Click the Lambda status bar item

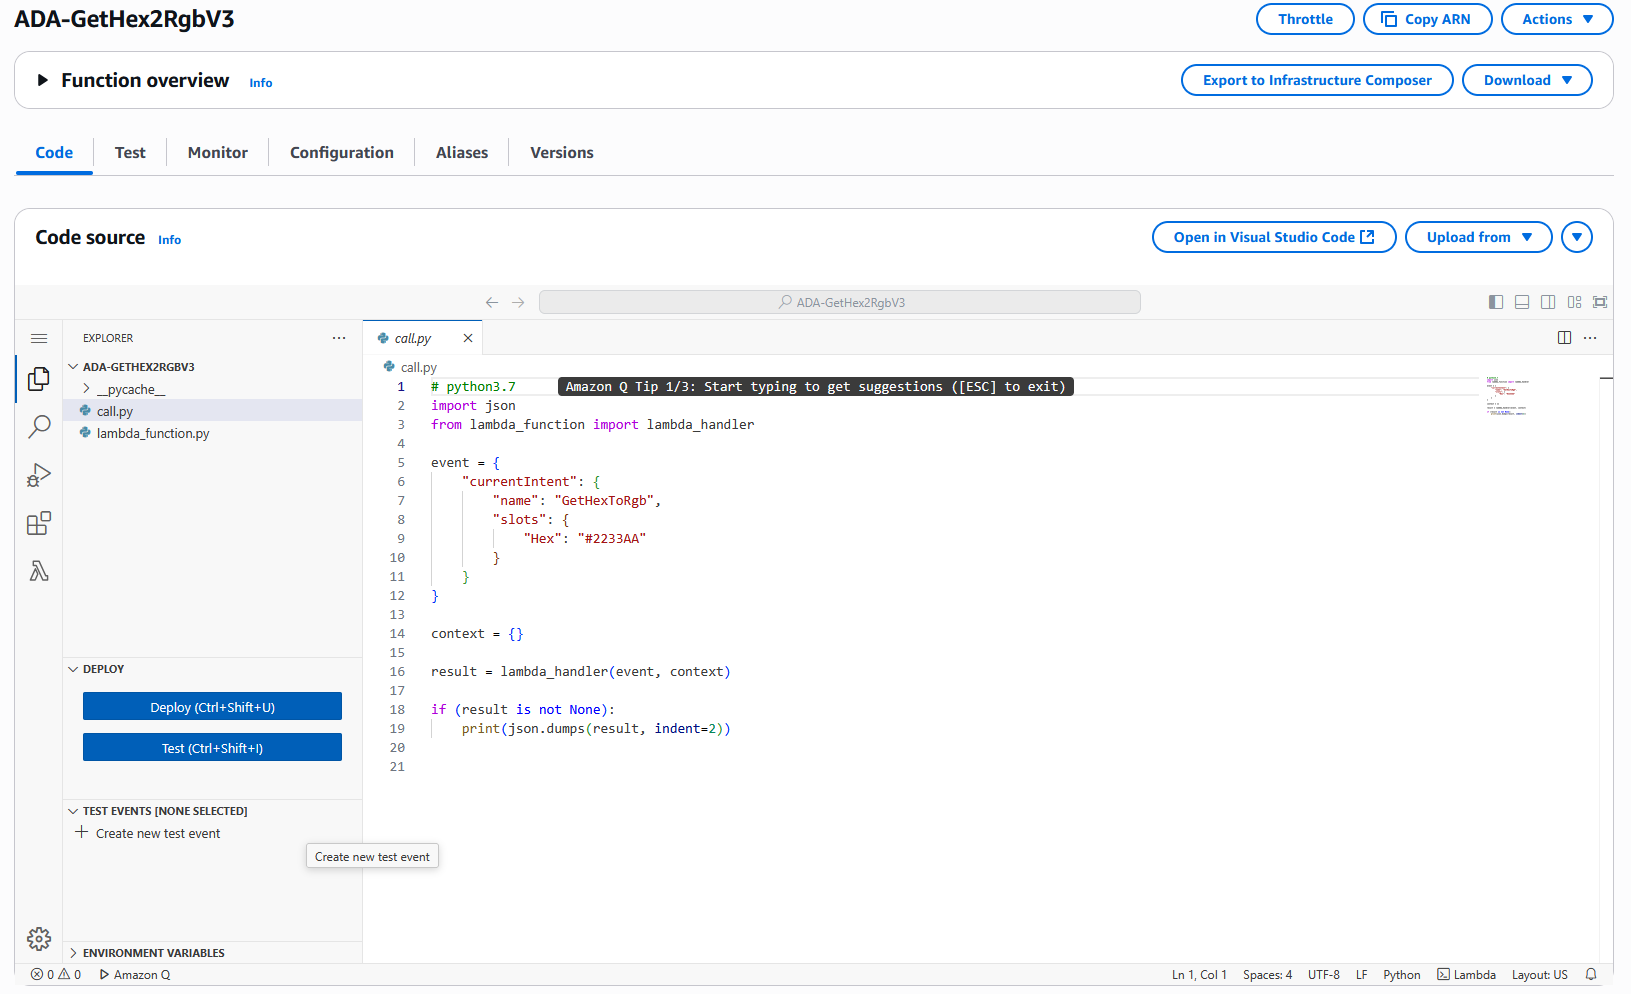(1466, 974)
